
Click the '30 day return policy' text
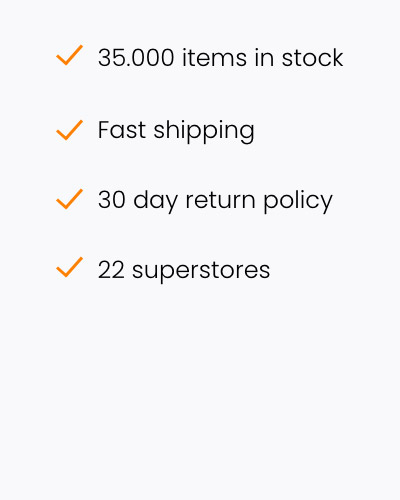click(215, 201)
